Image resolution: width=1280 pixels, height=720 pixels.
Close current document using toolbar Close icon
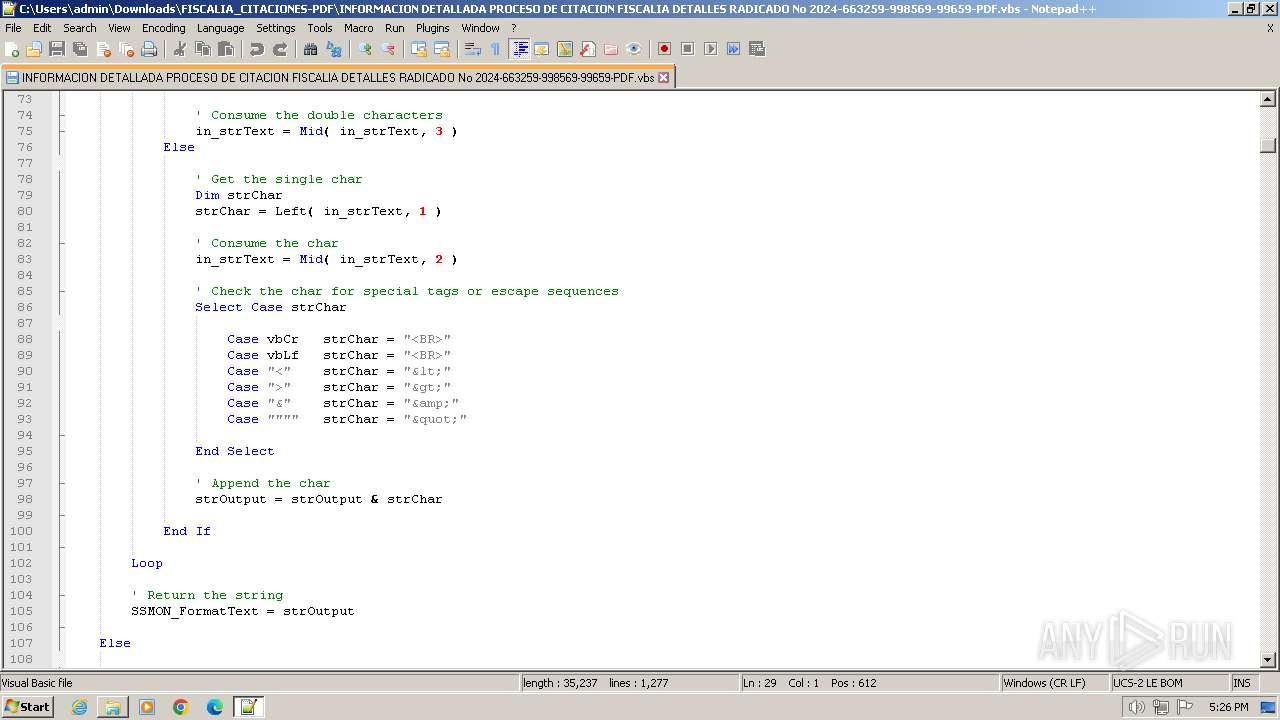tap(103, 49)
